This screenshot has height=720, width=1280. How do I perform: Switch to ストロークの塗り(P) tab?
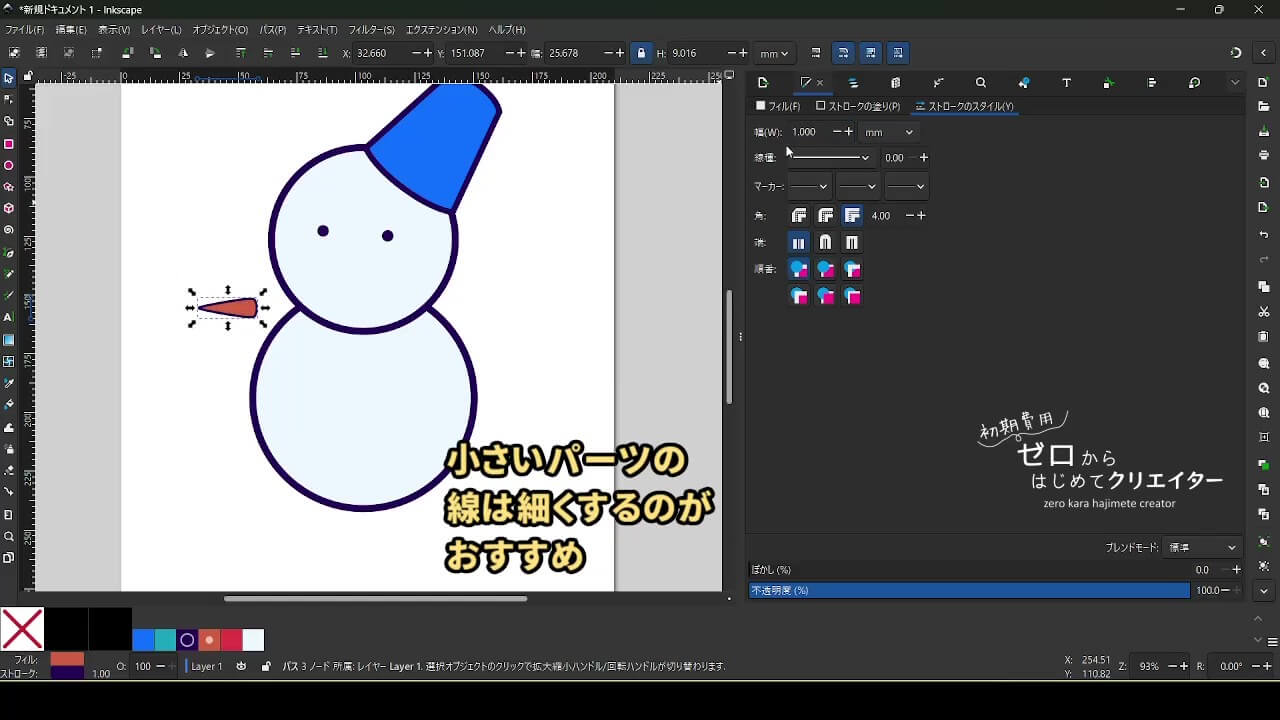coord(858,106)
